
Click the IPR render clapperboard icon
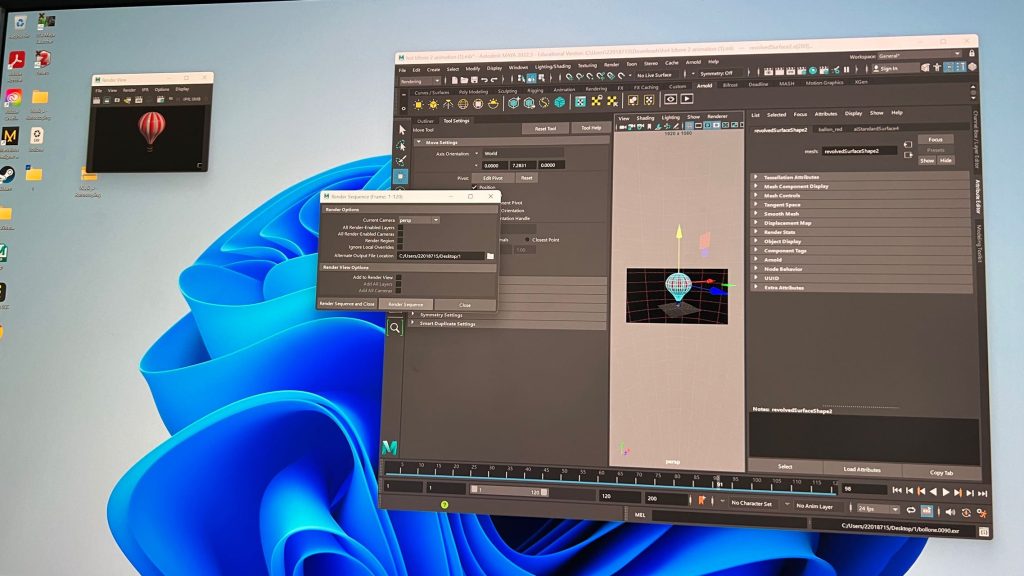point(790,70)
